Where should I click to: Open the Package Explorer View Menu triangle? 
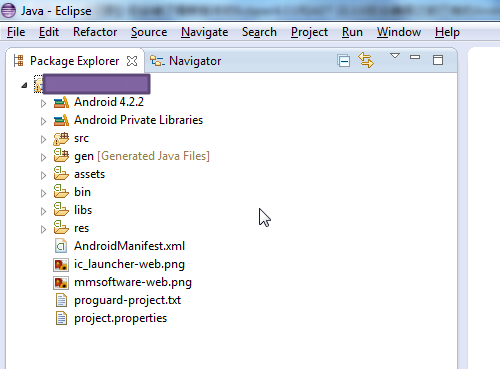click(395, 56)
